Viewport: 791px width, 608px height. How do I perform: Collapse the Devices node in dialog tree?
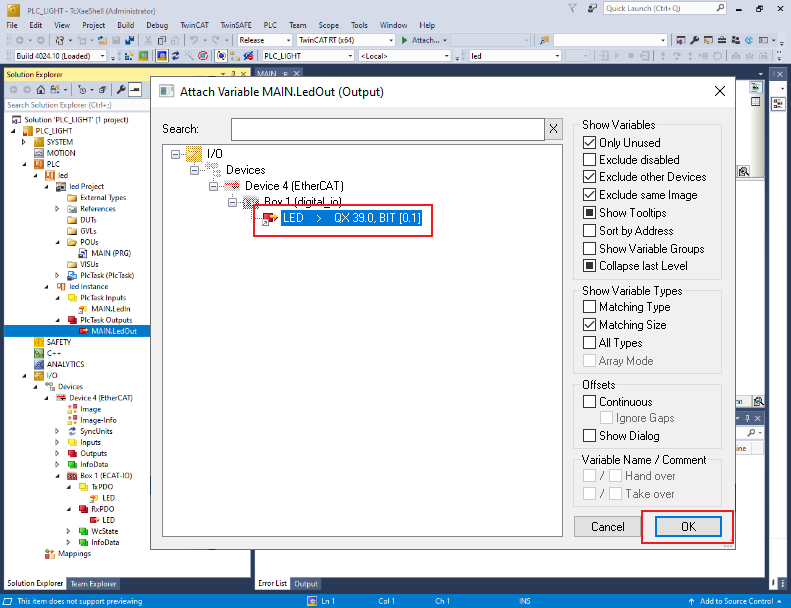point(194,170)
